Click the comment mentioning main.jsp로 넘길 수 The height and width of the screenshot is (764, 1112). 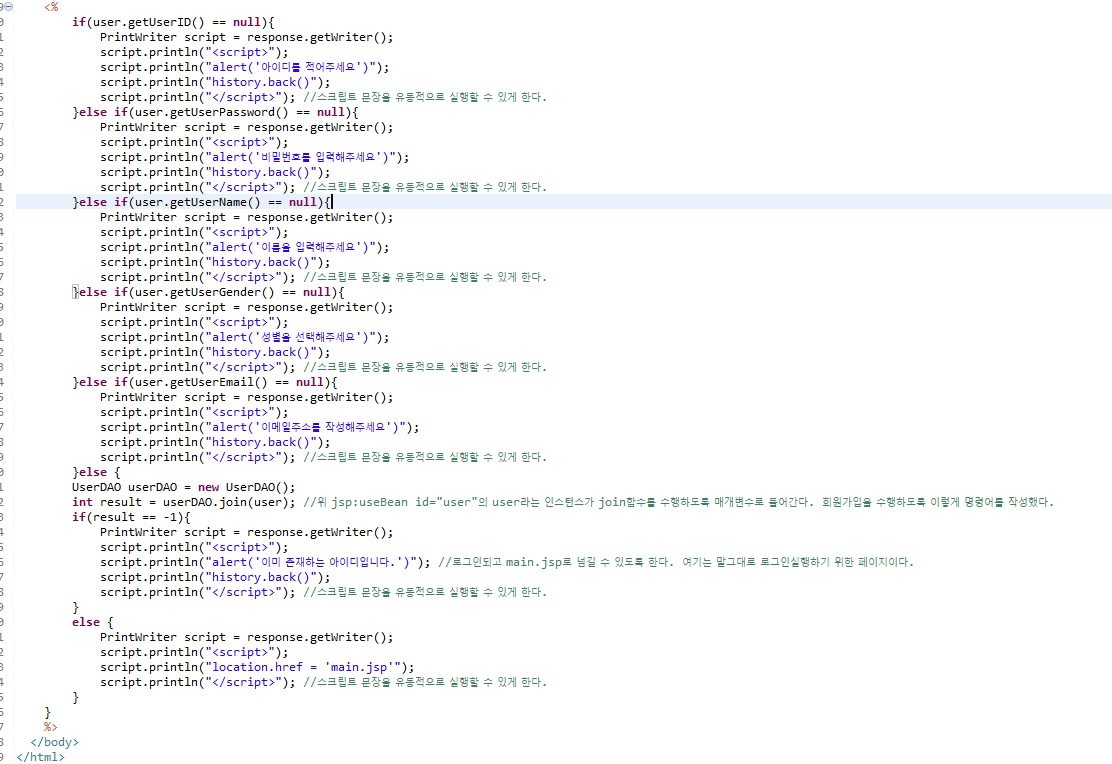pos(676,563)
